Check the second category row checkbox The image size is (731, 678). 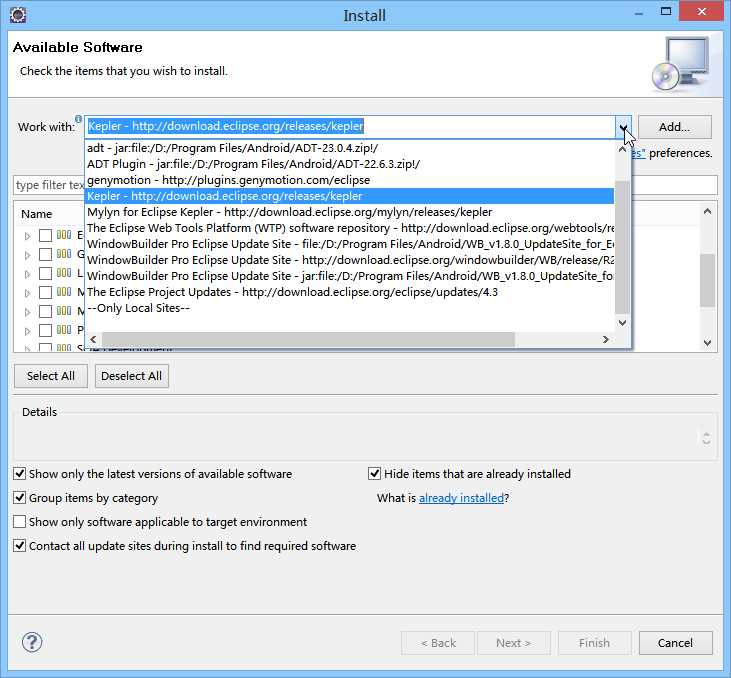click(x=45, y=255)
